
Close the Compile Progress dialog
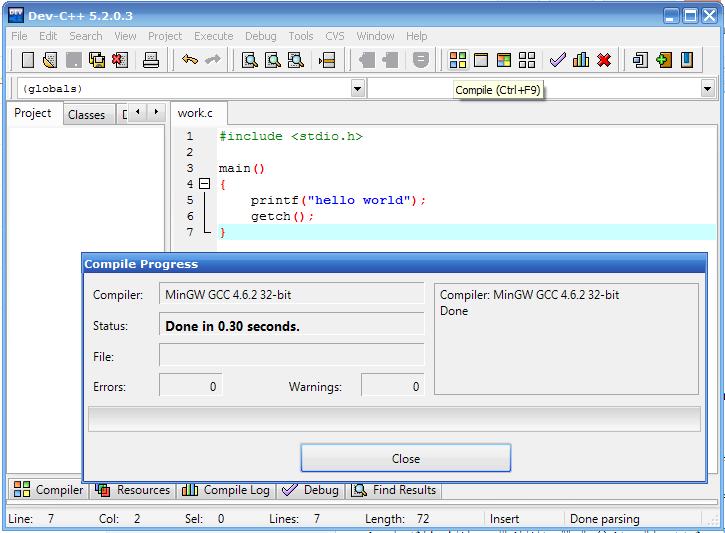[406, 458]
